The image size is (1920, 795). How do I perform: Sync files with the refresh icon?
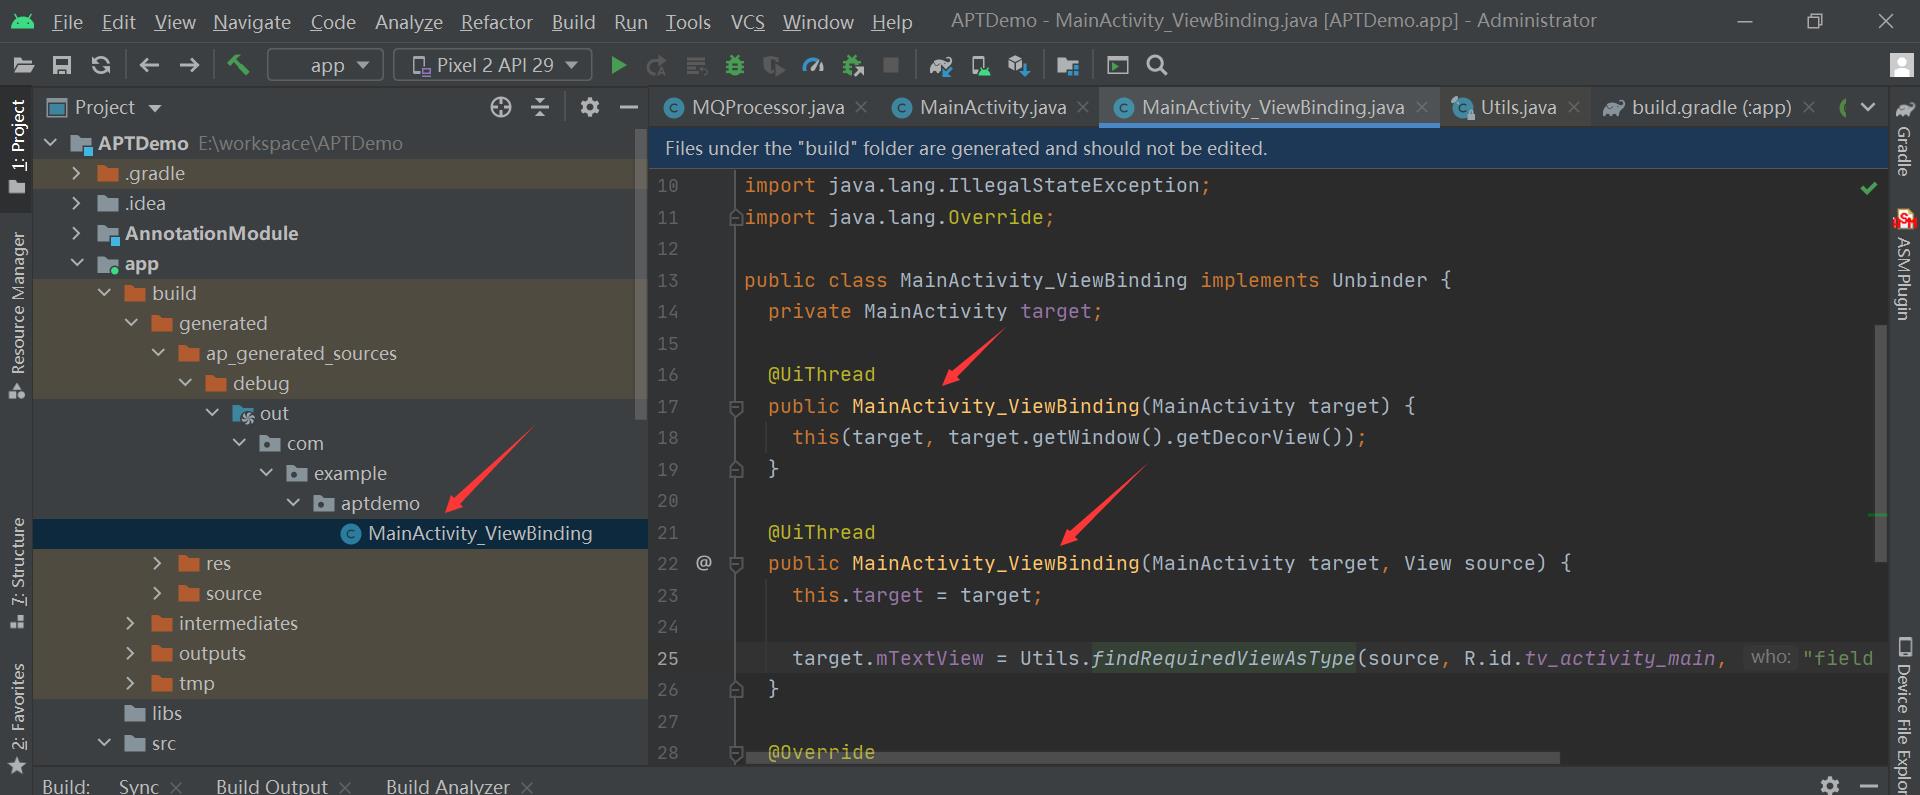[x=101, y=66]
